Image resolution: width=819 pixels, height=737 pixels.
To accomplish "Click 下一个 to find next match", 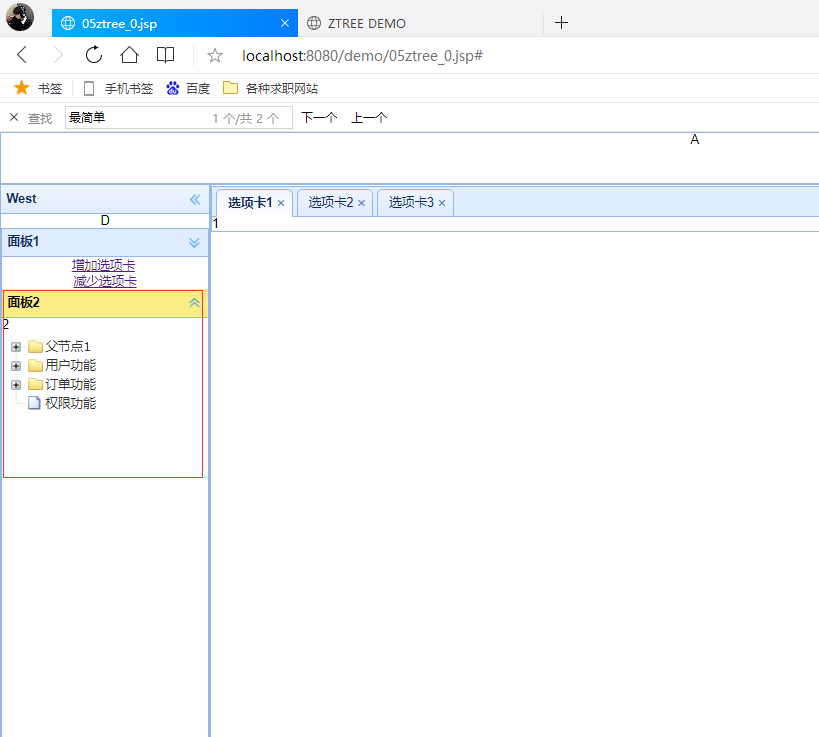I will coord(319,118).
